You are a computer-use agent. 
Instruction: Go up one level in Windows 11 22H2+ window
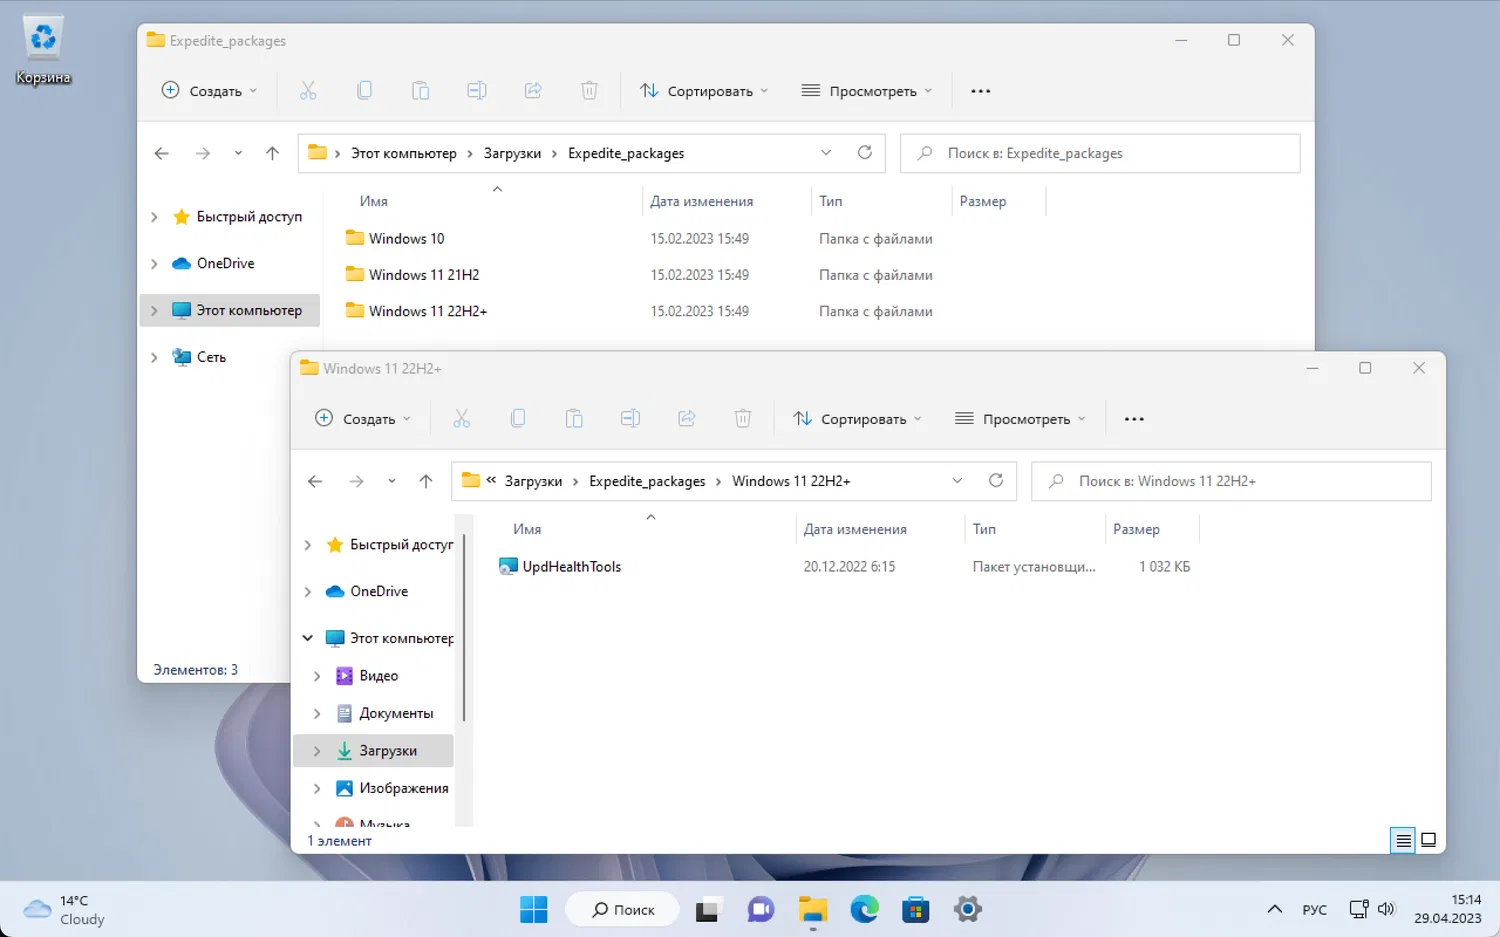click(x=426, y=481)
